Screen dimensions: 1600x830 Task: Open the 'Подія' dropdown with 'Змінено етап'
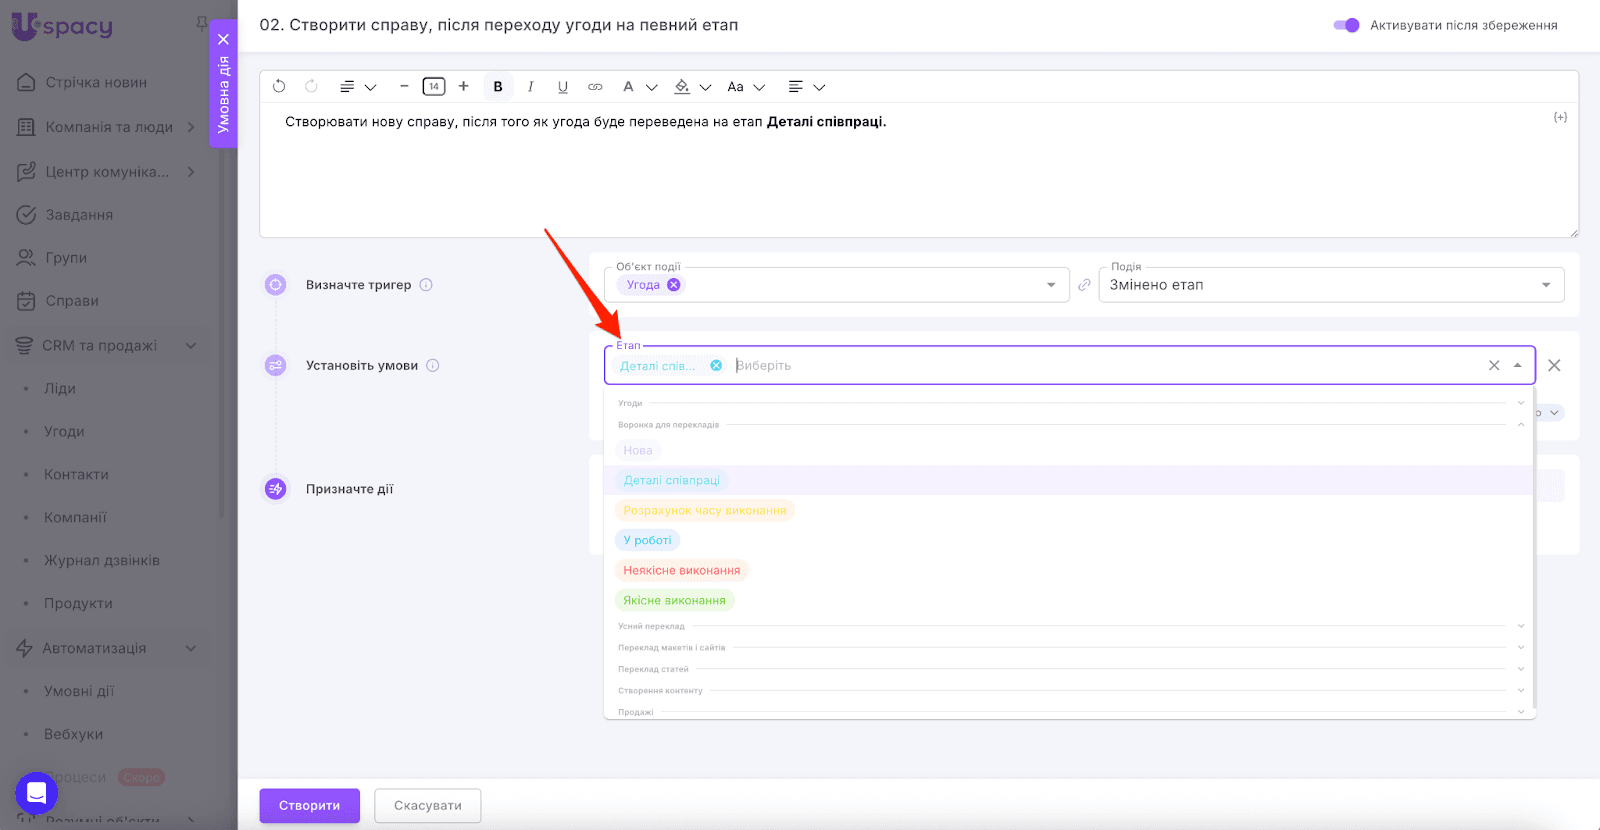[1330, 285]
